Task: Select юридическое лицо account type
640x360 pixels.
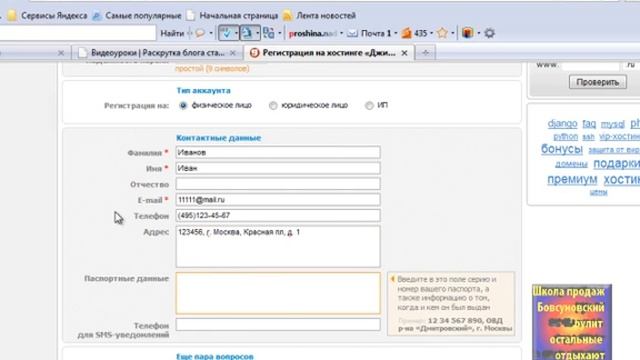Action: pos(273,106)
